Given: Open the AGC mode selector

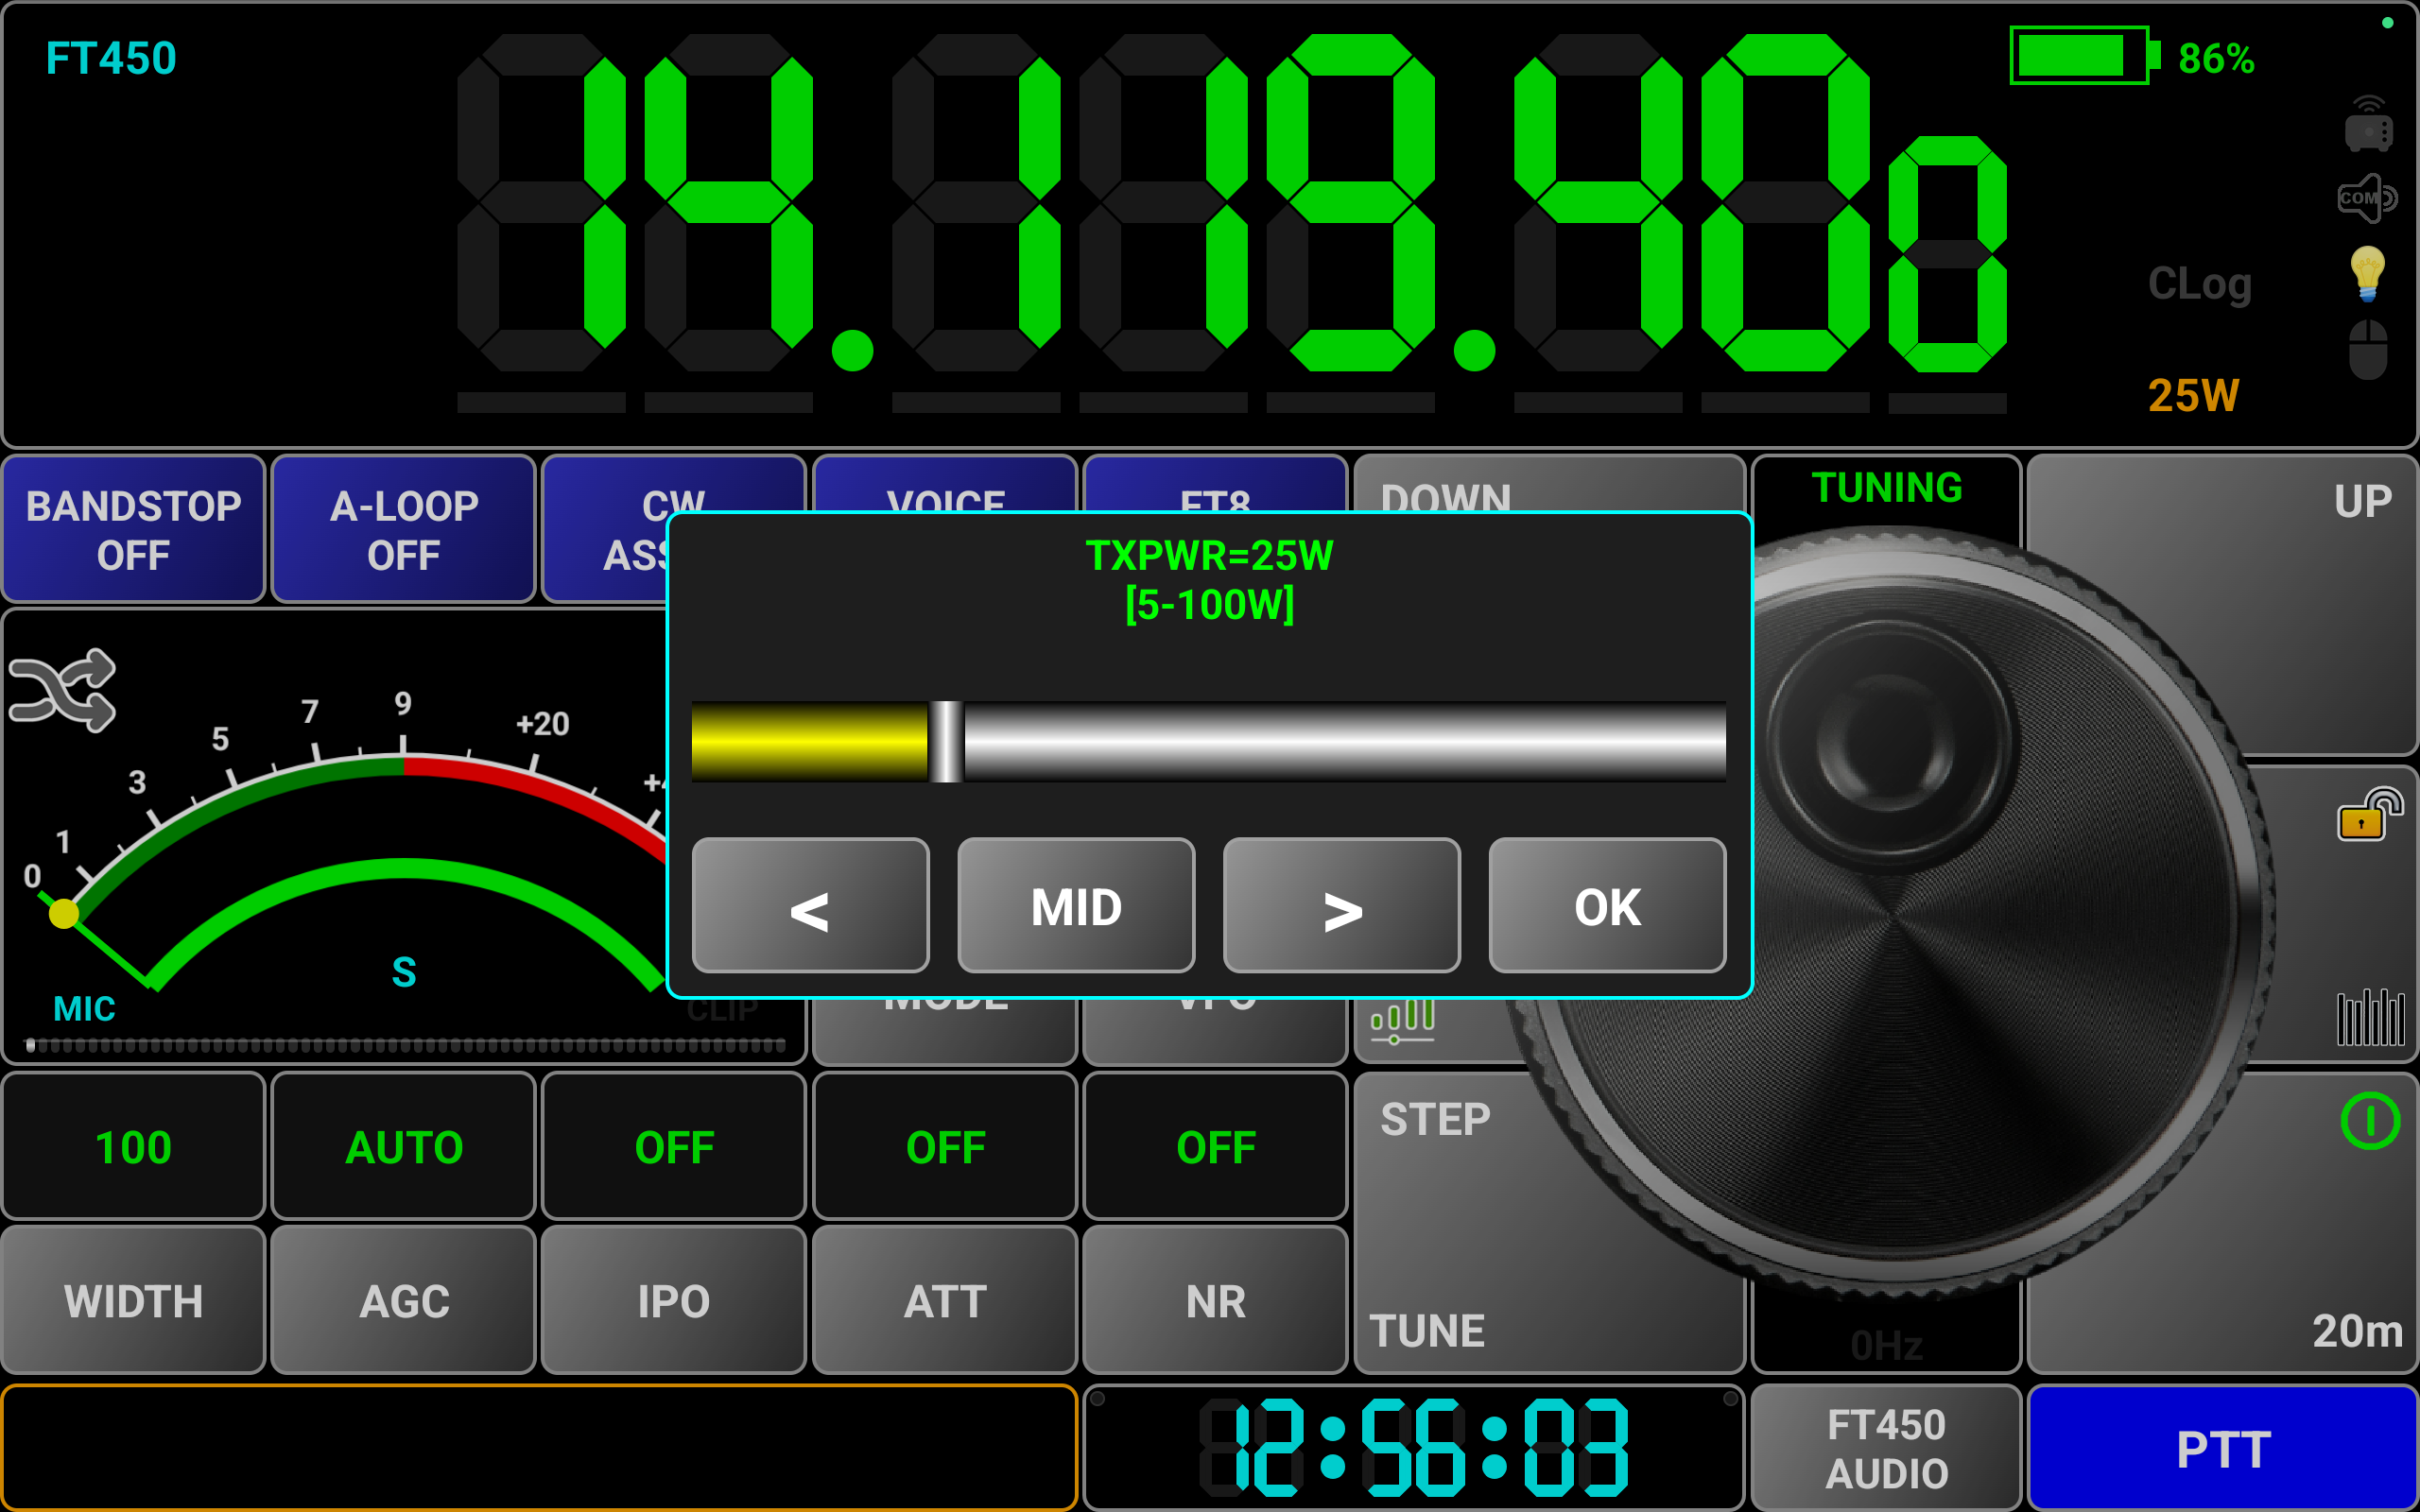Looking at the screenshot, I should tap(403, 1300).
